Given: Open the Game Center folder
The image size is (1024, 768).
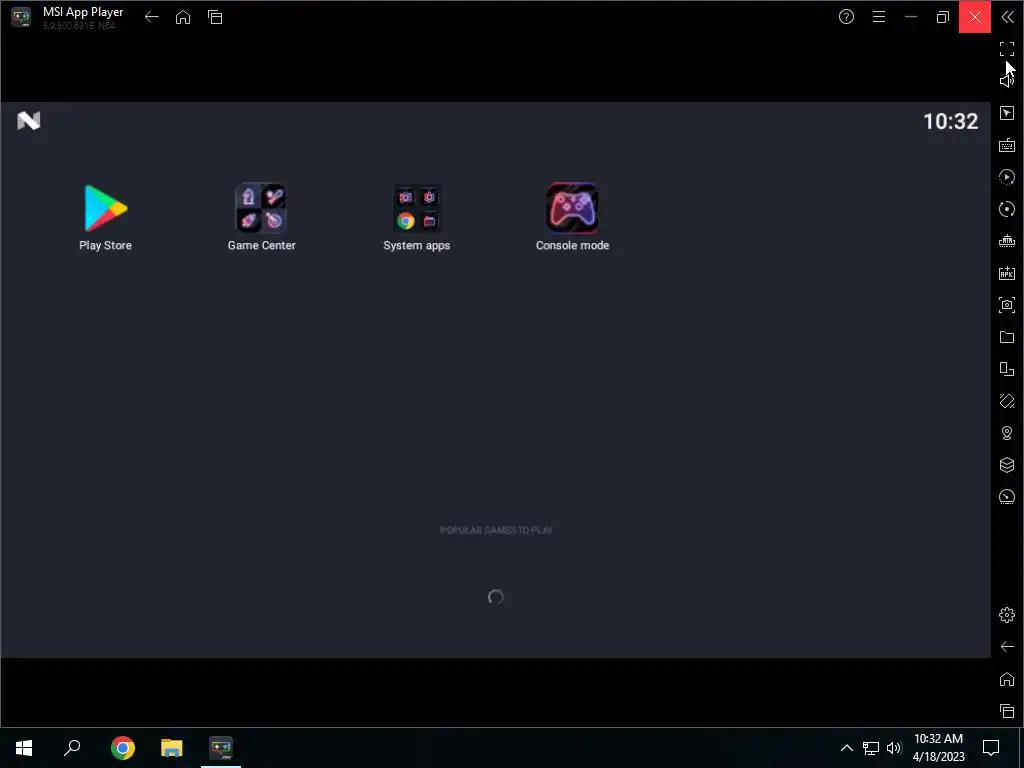Looking at the screenshot, I should [x=261, y=217].
